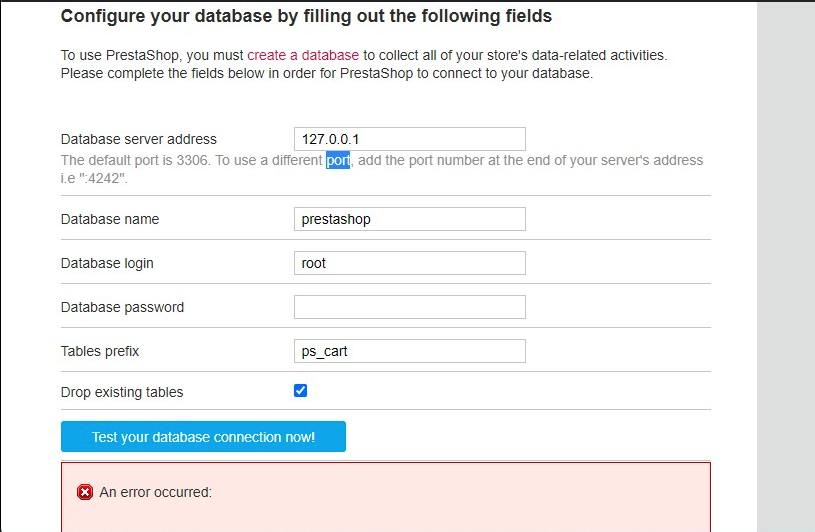Click the "Tables prefix" label text
This screenshot has height=532, width=815.
coord(101,351)
